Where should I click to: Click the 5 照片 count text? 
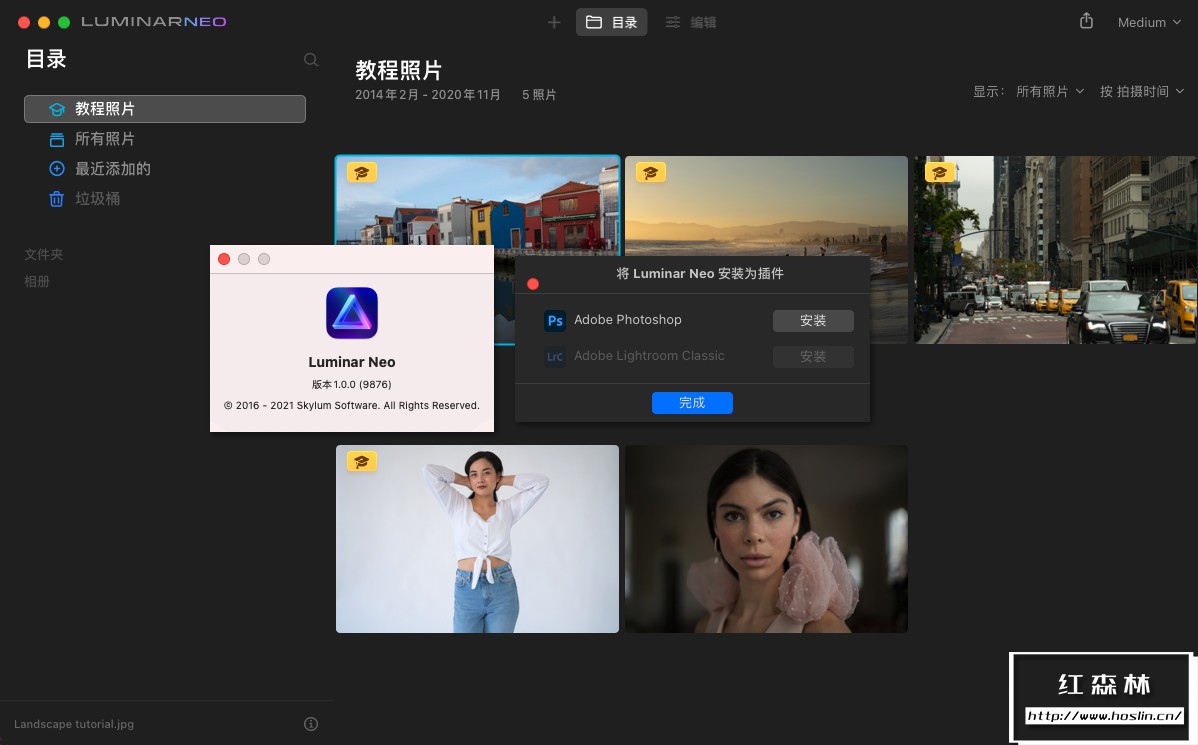[x=539, y=95]
